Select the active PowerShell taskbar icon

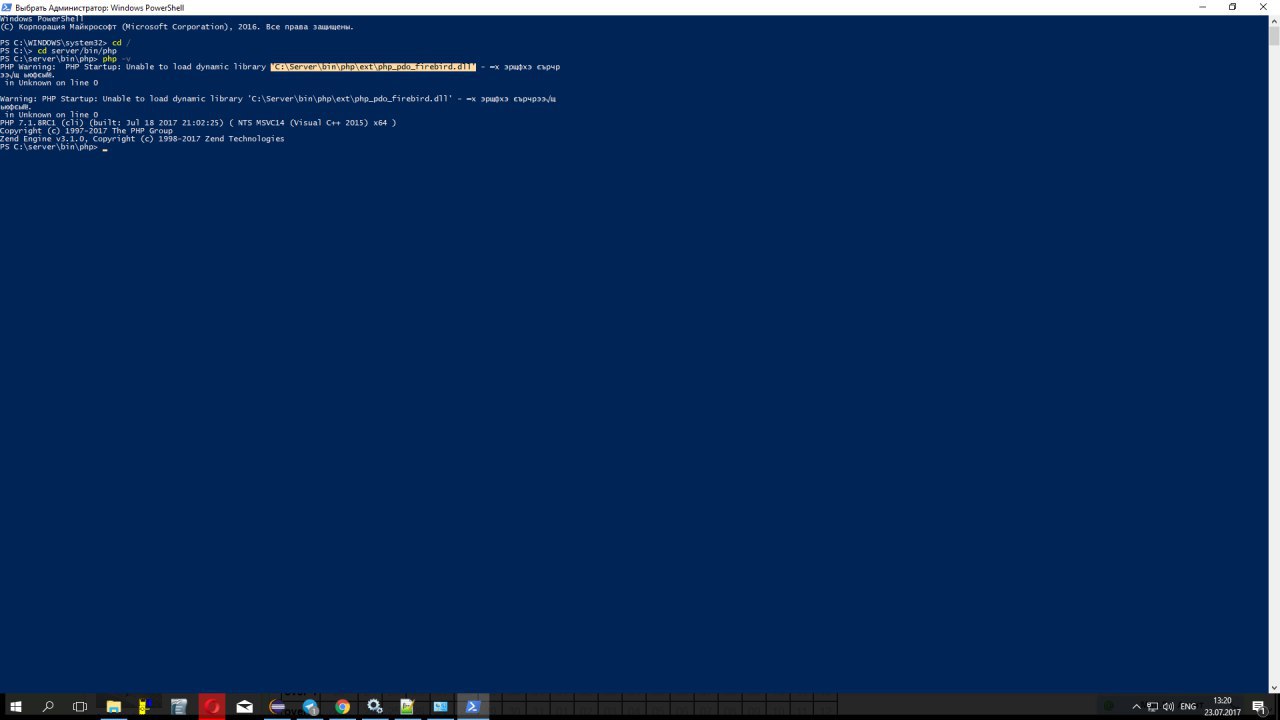473,707
